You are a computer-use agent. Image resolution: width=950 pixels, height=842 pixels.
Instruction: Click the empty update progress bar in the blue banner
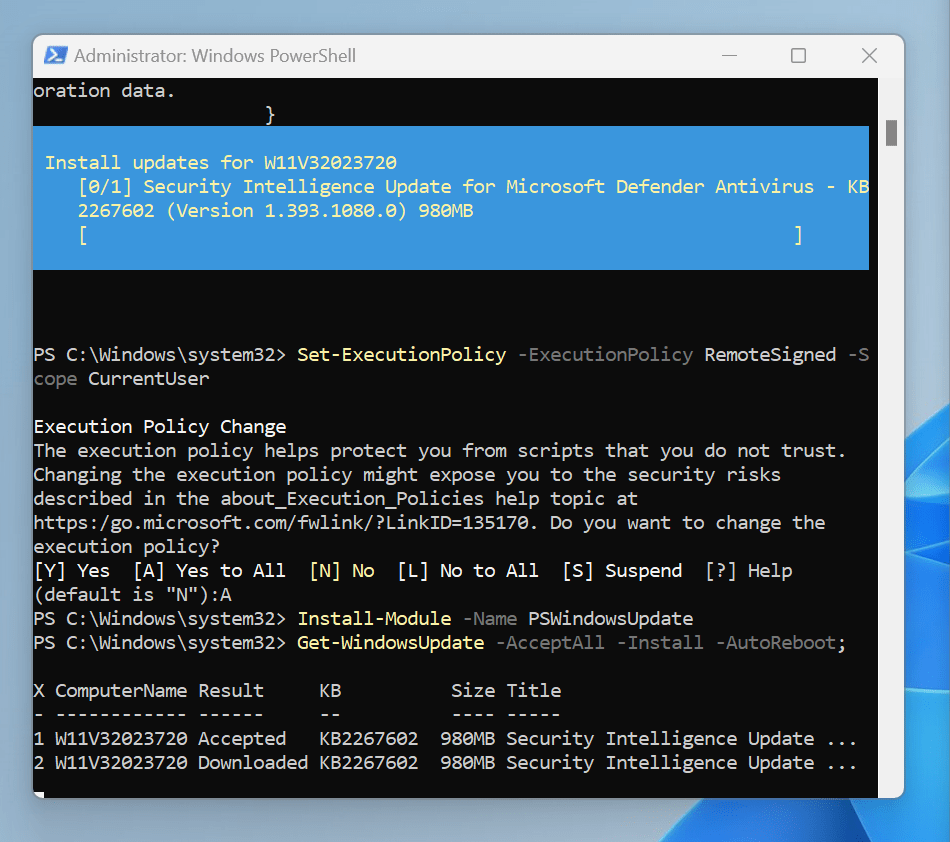440,235
